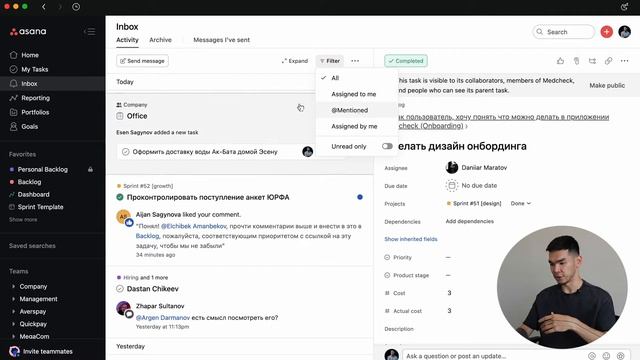Mark water delivery task complete checkmark
The image size is (640, 360).
click(x=125, y=152)
